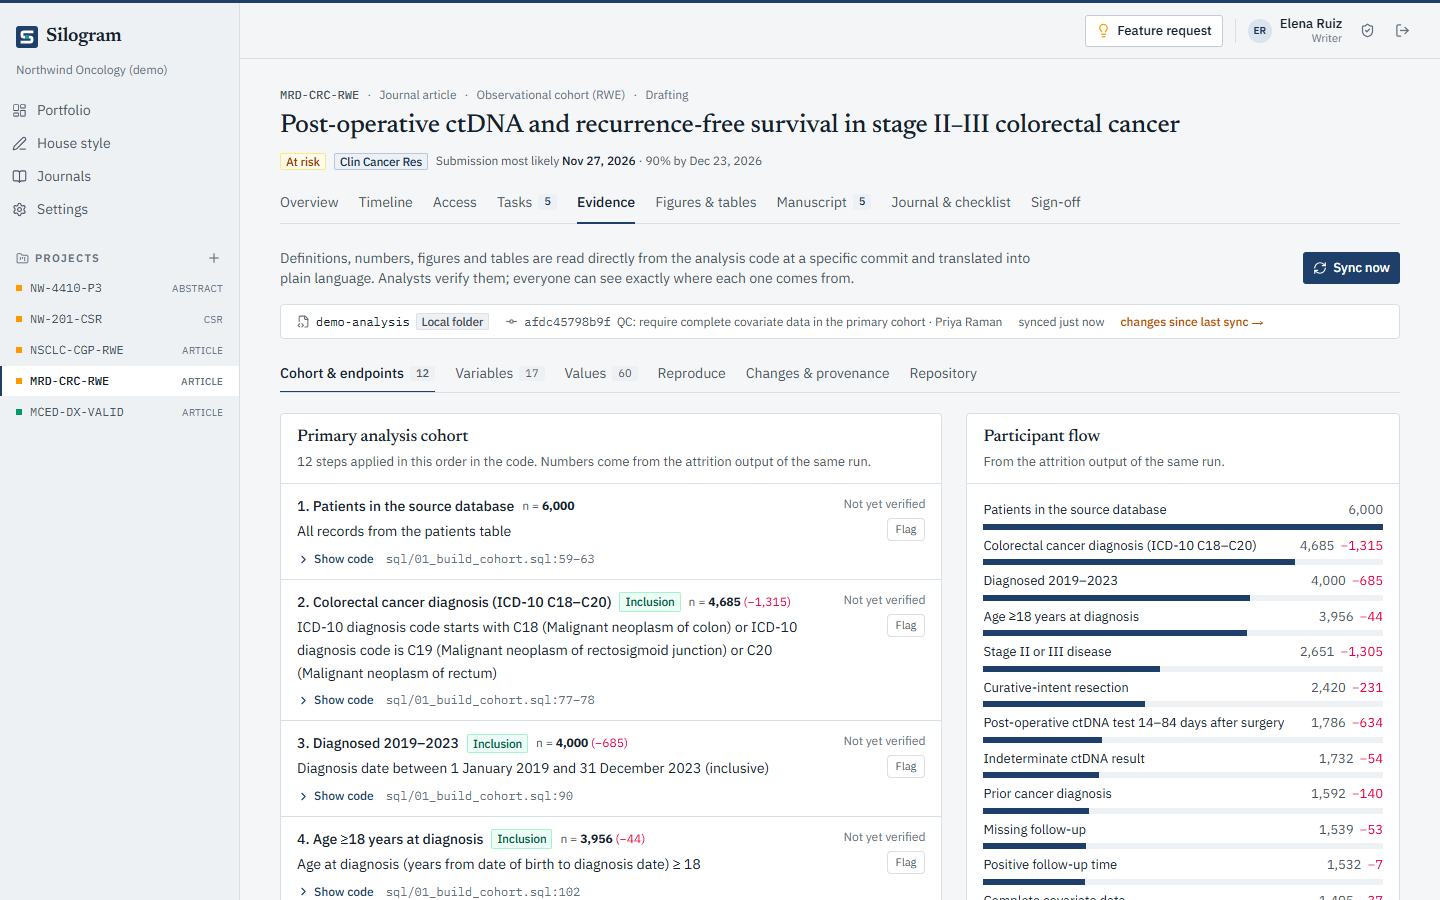Open the Timeline tab

point(386,202)
